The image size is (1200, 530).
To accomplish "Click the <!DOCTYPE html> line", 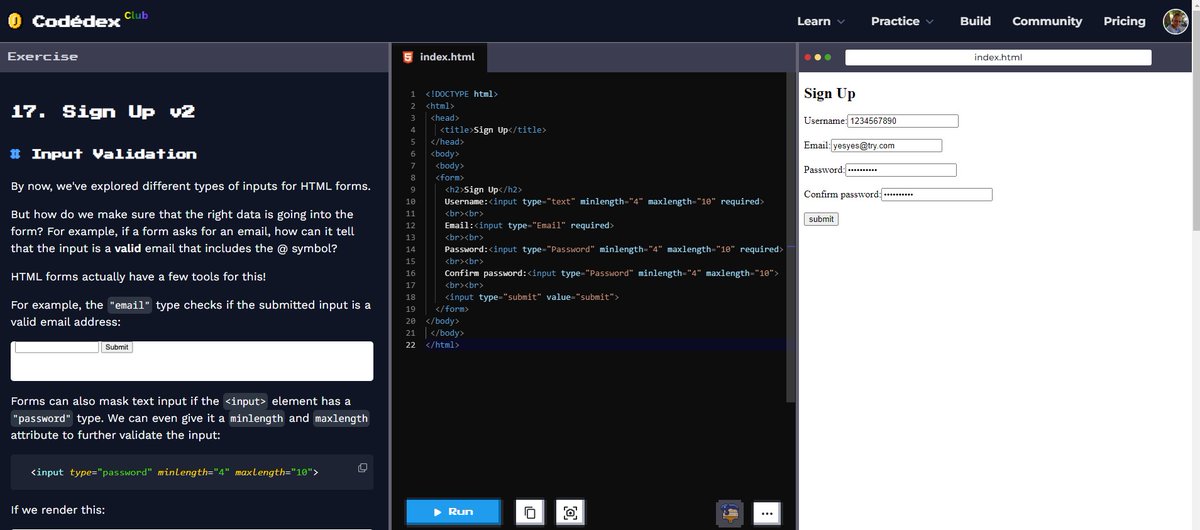I will (x=461, y=94).
